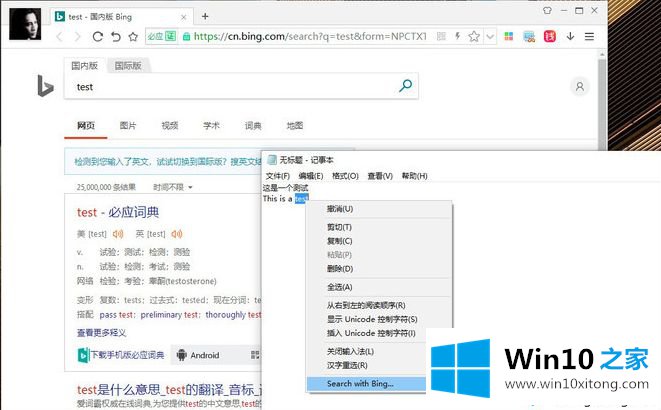Click the 'pass test' phrase link
This screenshot has width=661, height=410.
click(x=116, y=315)
